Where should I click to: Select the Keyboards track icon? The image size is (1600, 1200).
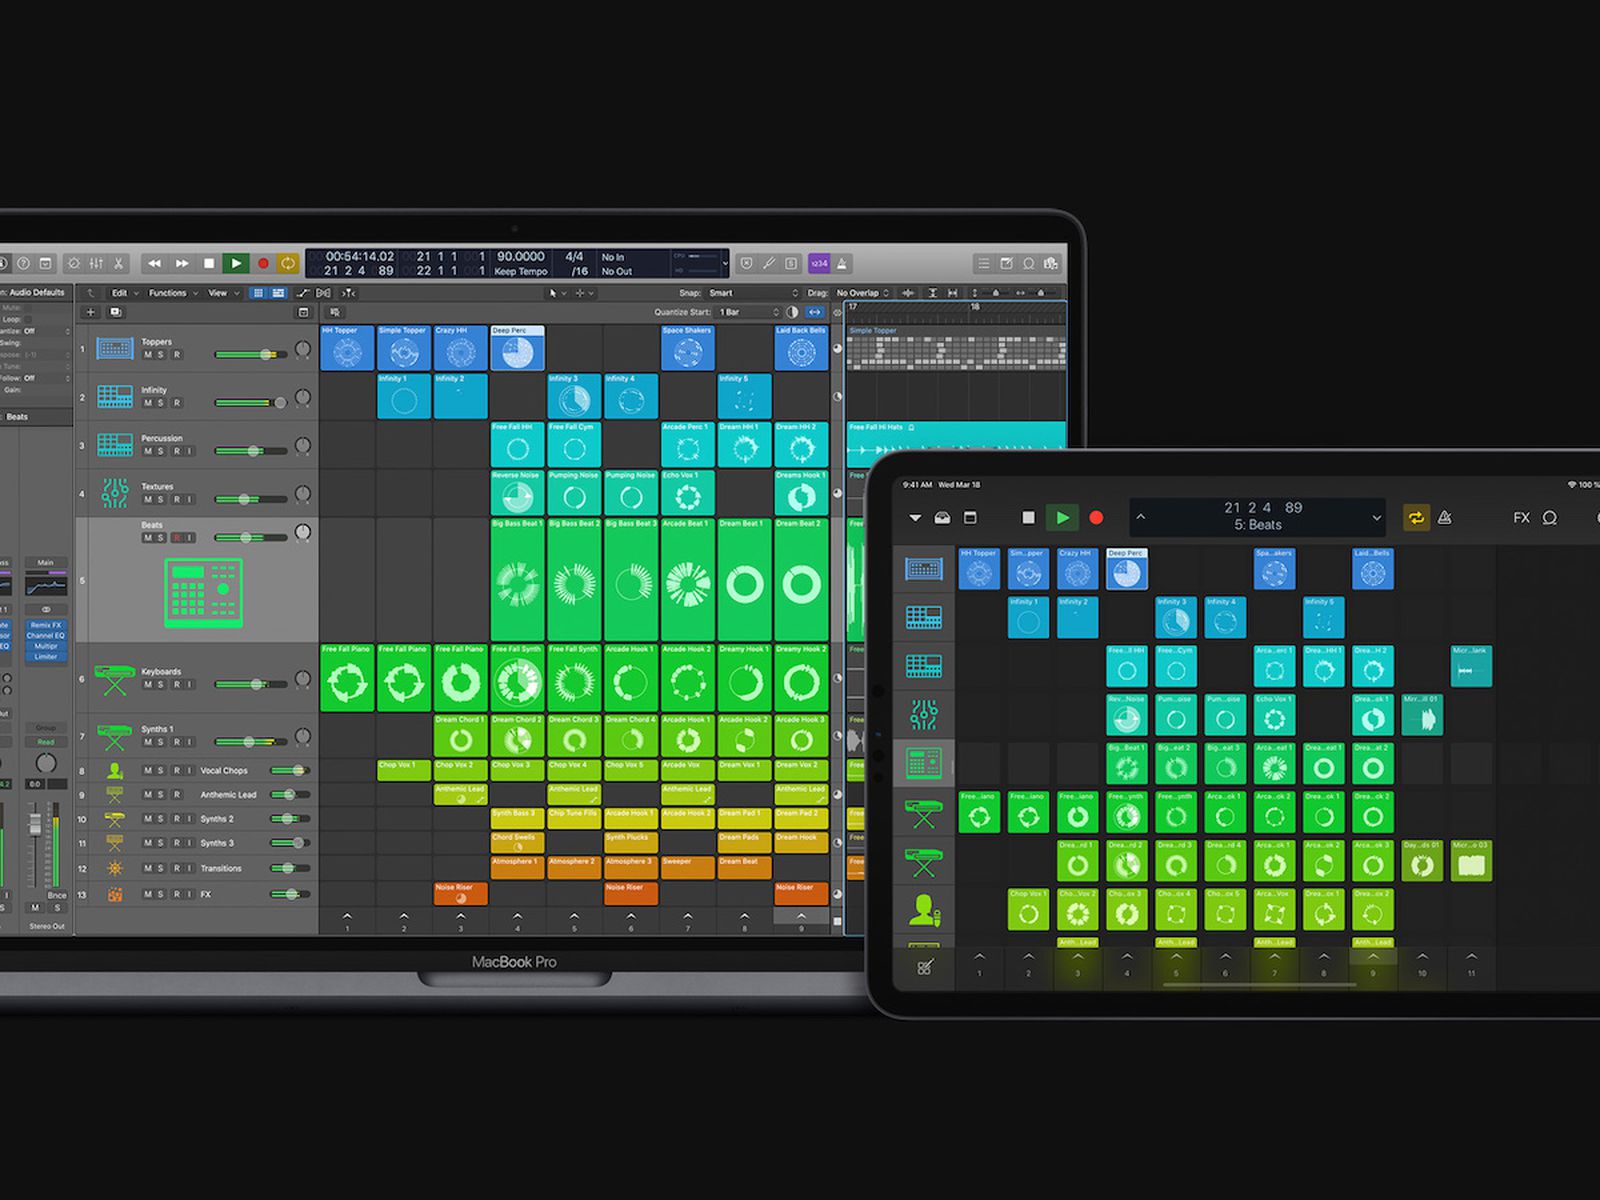pos(115,680)
